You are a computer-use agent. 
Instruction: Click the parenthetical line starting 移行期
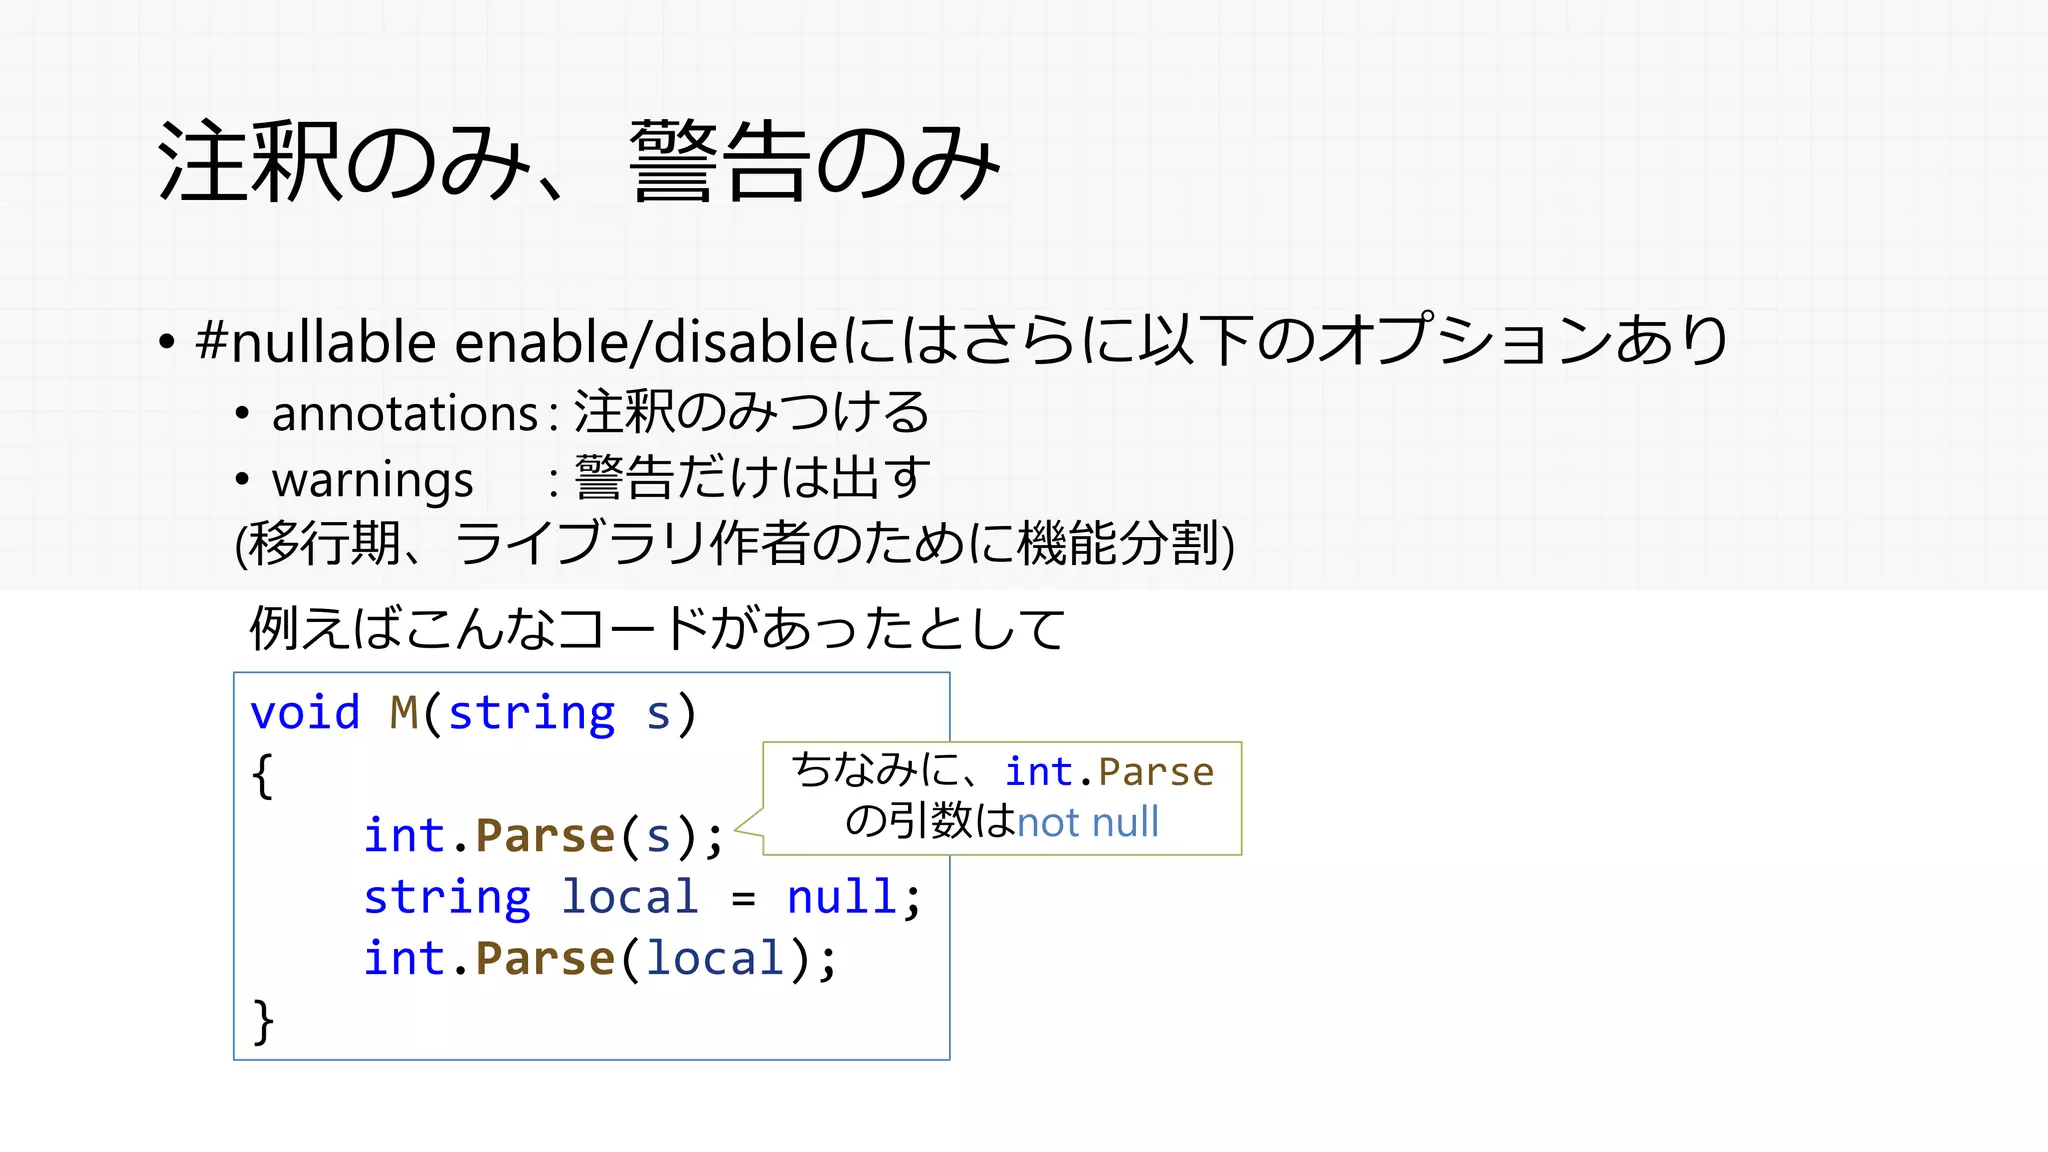[x=735, y=544]
